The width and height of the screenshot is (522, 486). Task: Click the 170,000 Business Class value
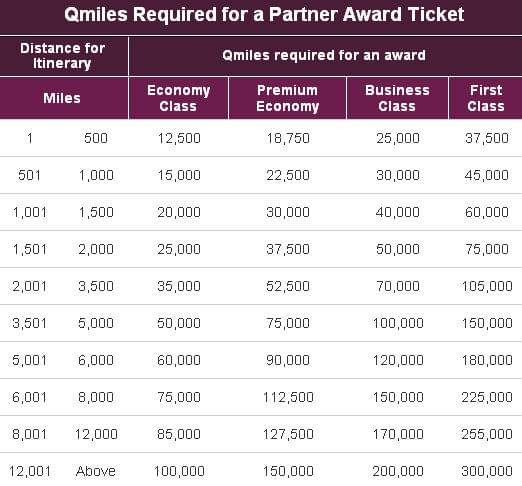click(x=398, y=434)
